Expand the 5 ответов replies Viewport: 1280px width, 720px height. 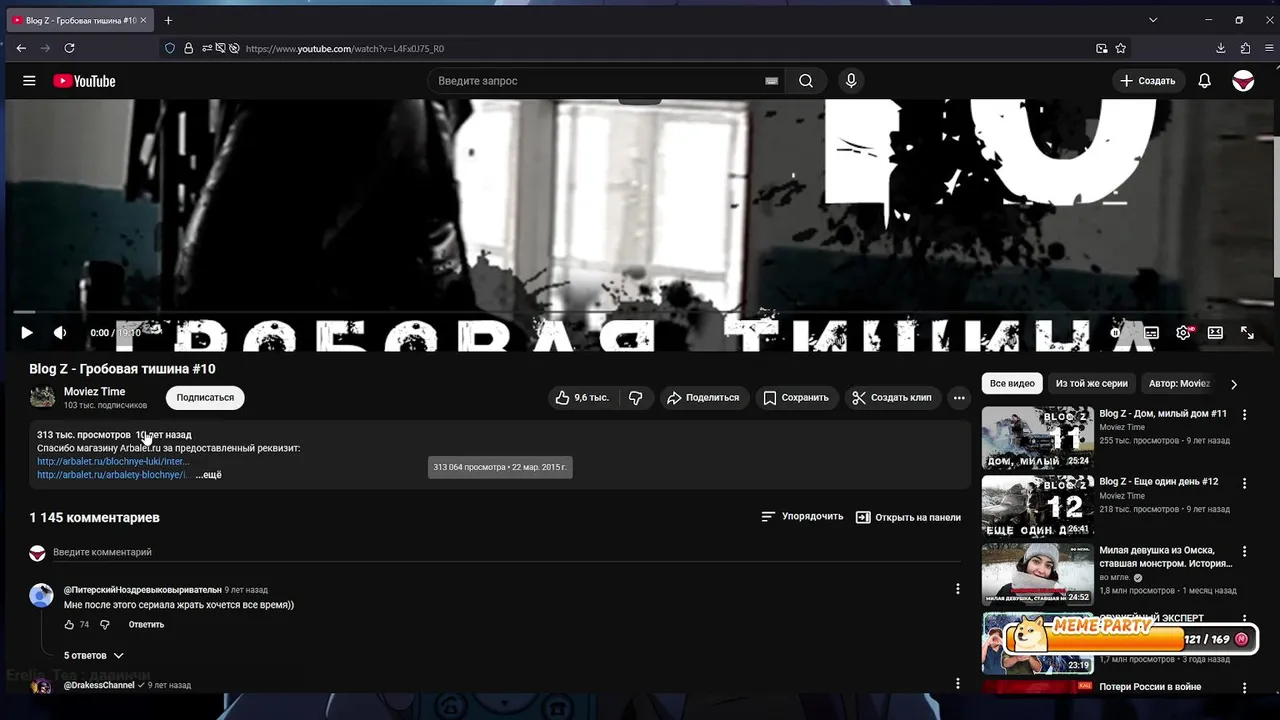click(94, 656)
